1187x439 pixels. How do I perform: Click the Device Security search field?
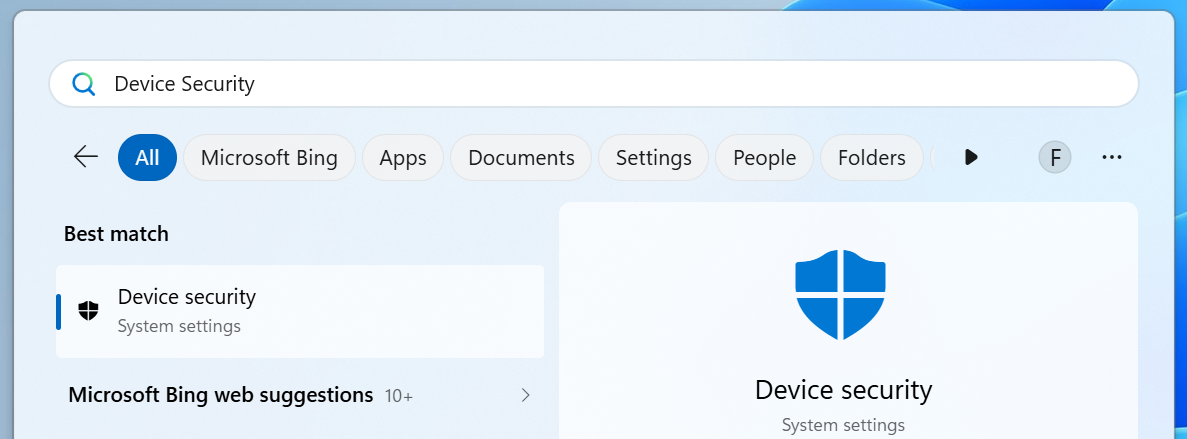[594, 83]
